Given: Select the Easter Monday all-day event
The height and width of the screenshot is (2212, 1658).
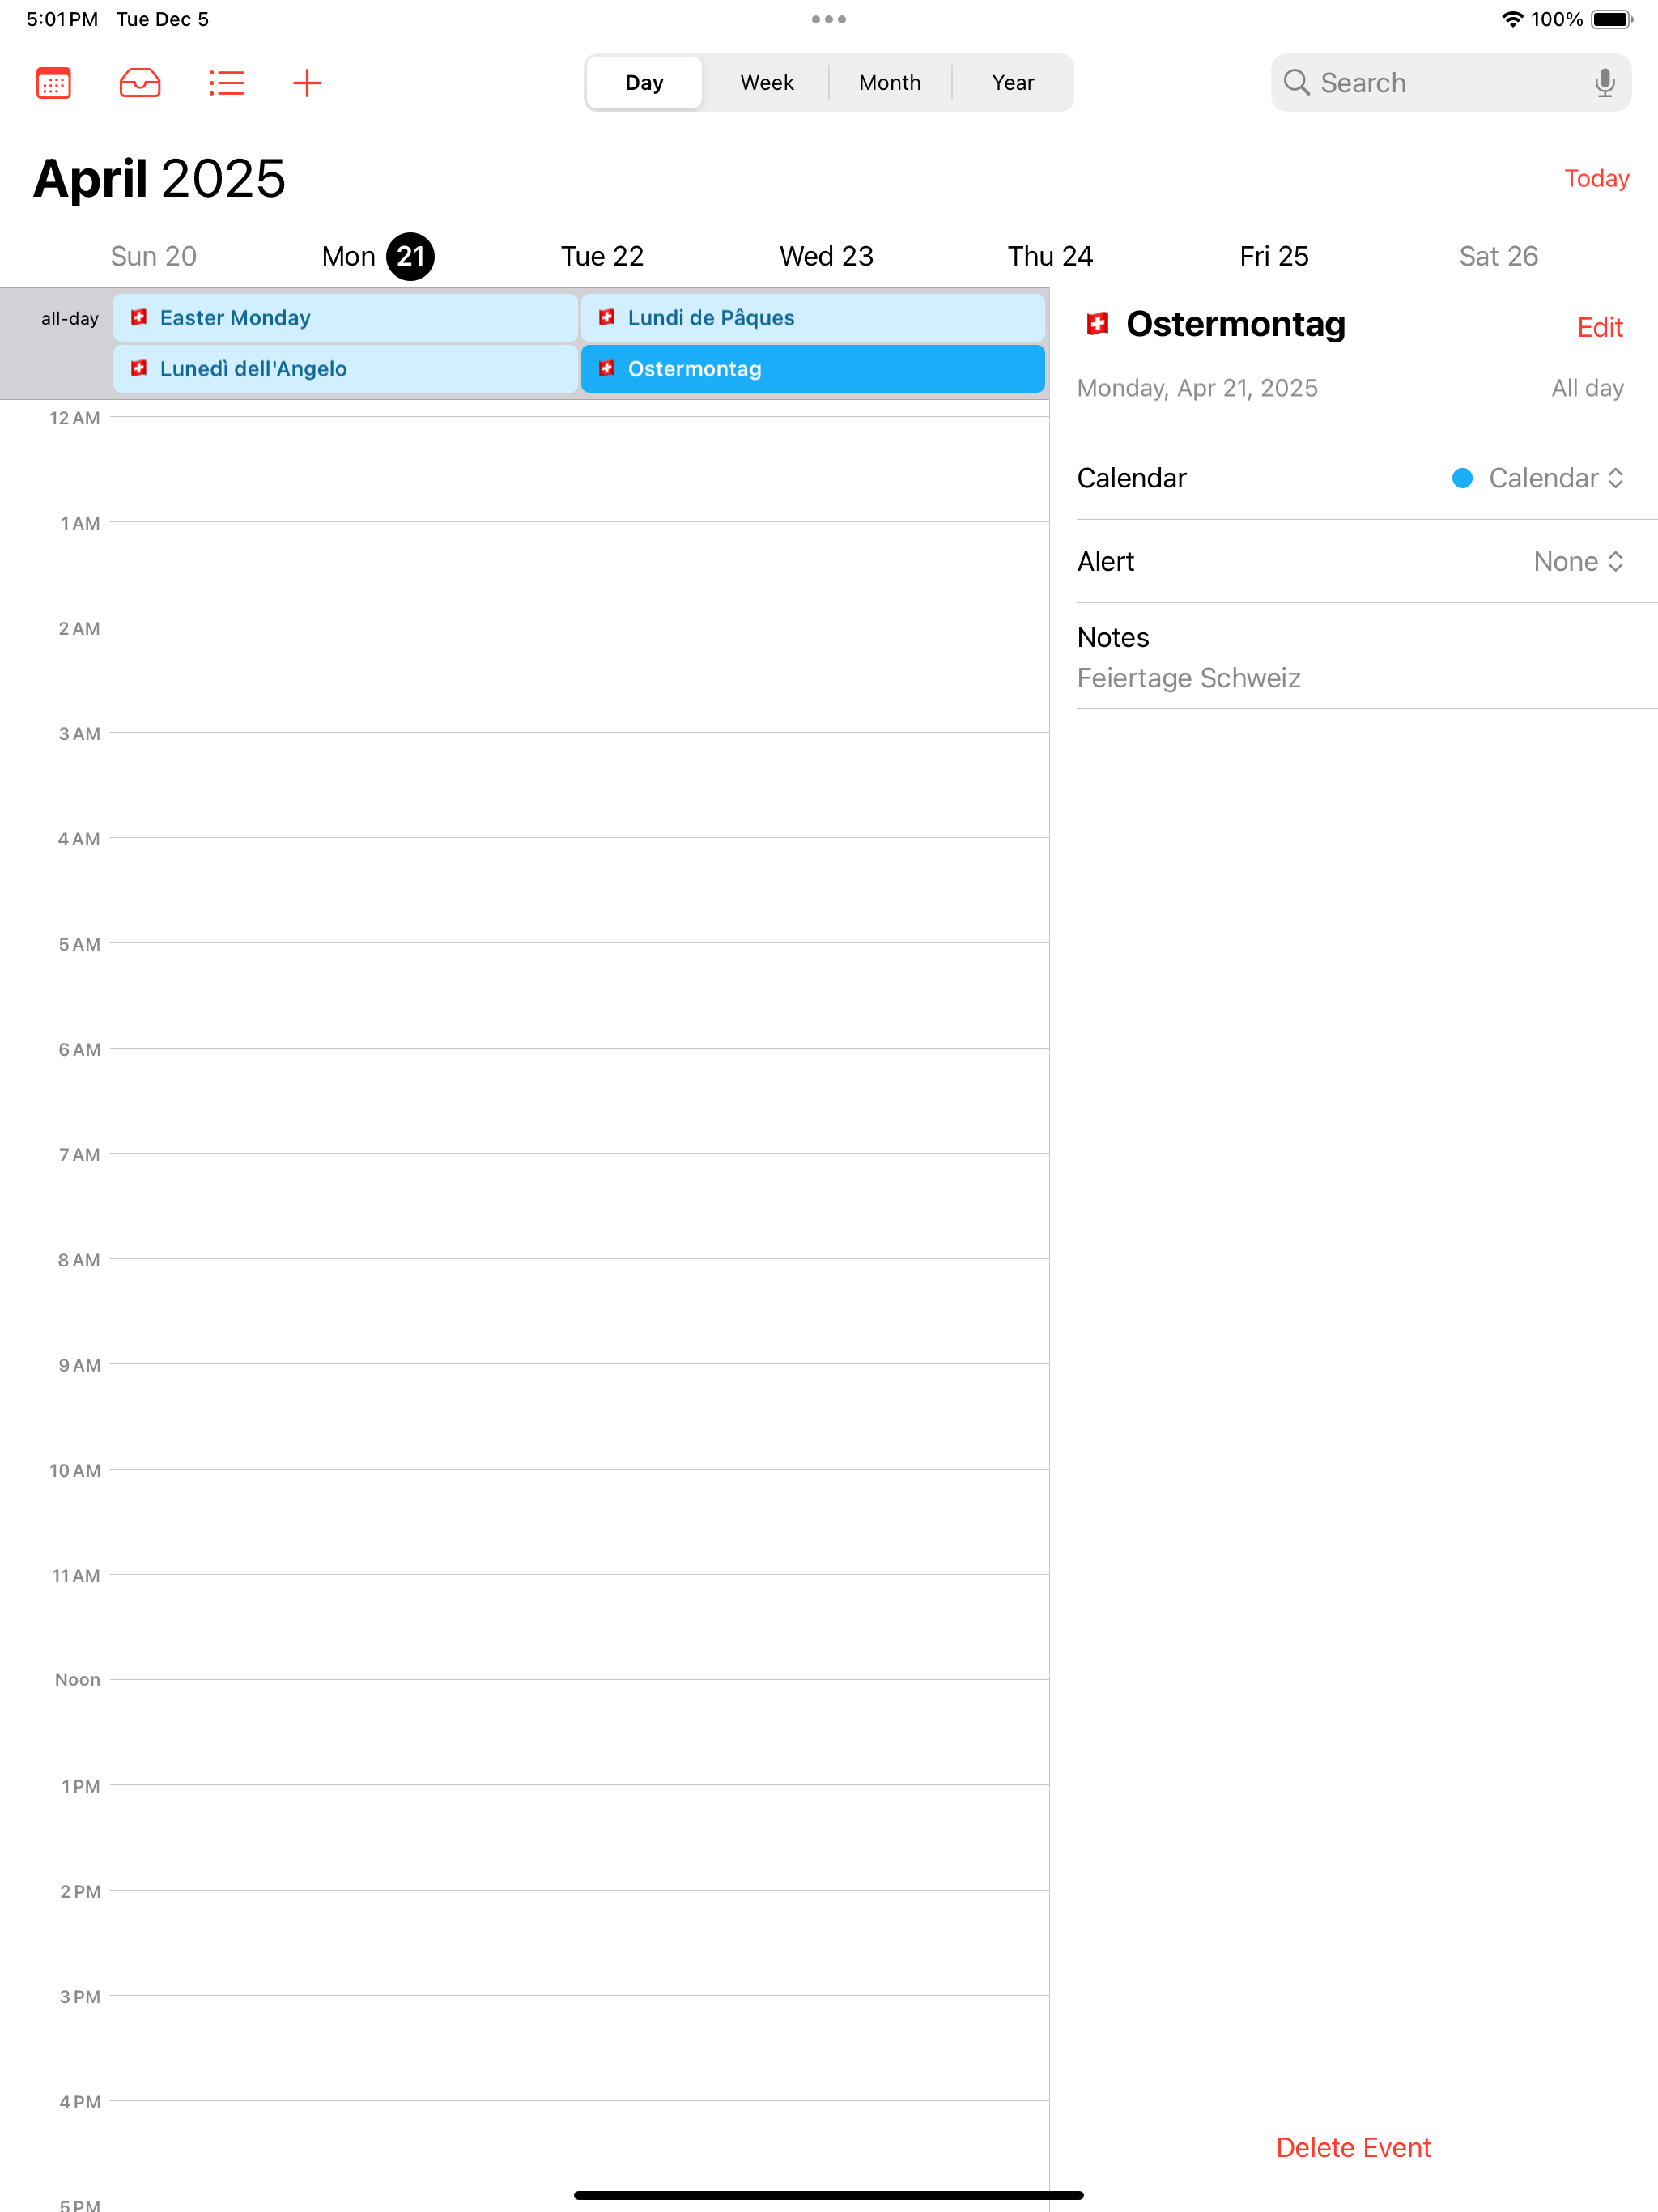Looking at the screenshot, I should click(x=345, y=318).
